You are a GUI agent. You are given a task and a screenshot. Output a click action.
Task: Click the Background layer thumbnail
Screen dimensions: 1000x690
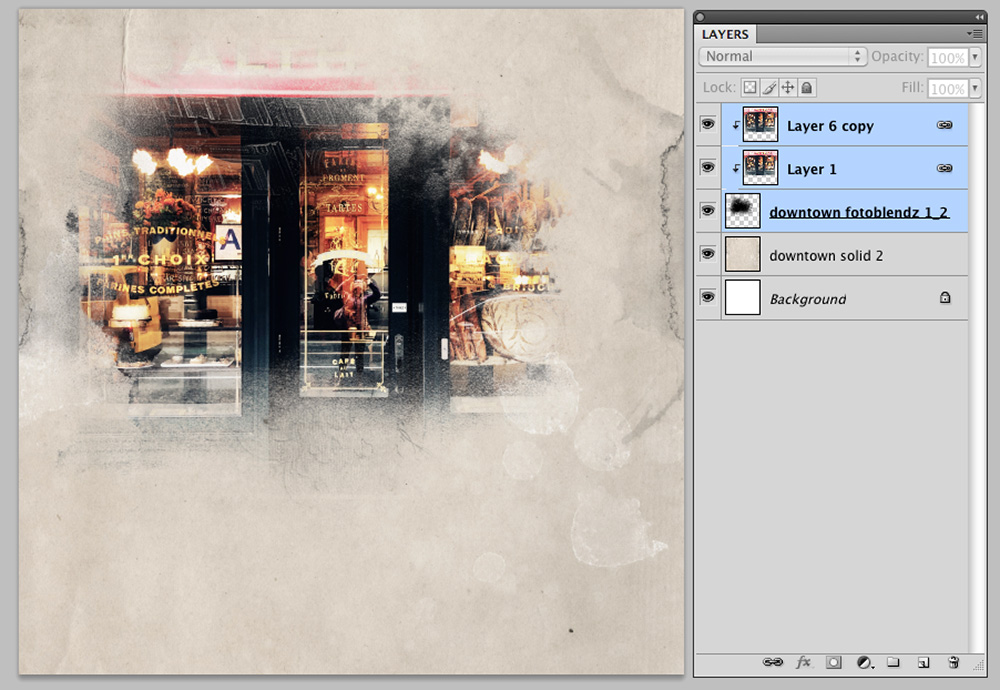[x=743, y=297]
